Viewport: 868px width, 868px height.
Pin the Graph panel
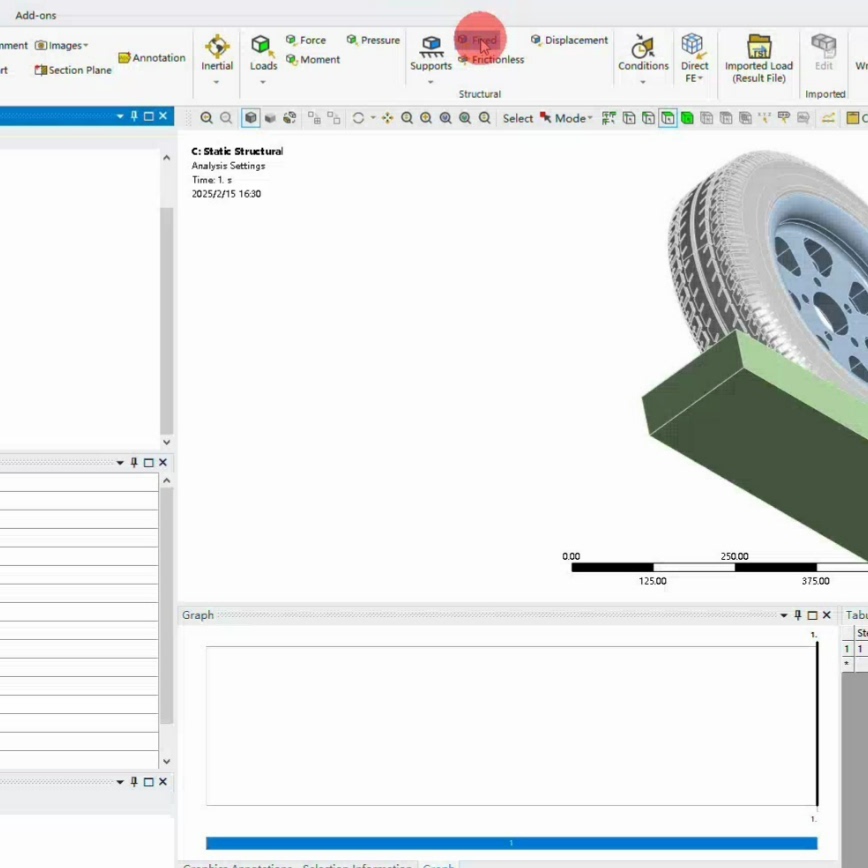798,615
